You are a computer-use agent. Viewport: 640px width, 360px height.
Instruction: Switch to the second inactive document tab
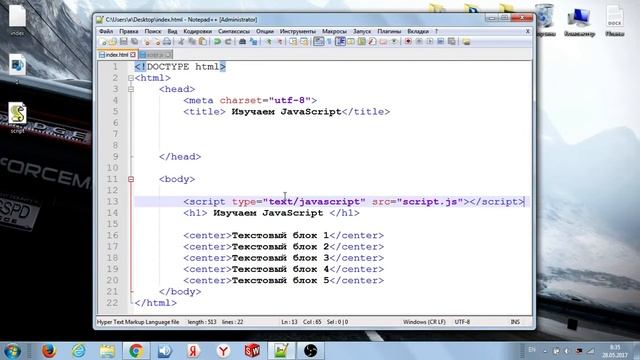tap(156, 54)
